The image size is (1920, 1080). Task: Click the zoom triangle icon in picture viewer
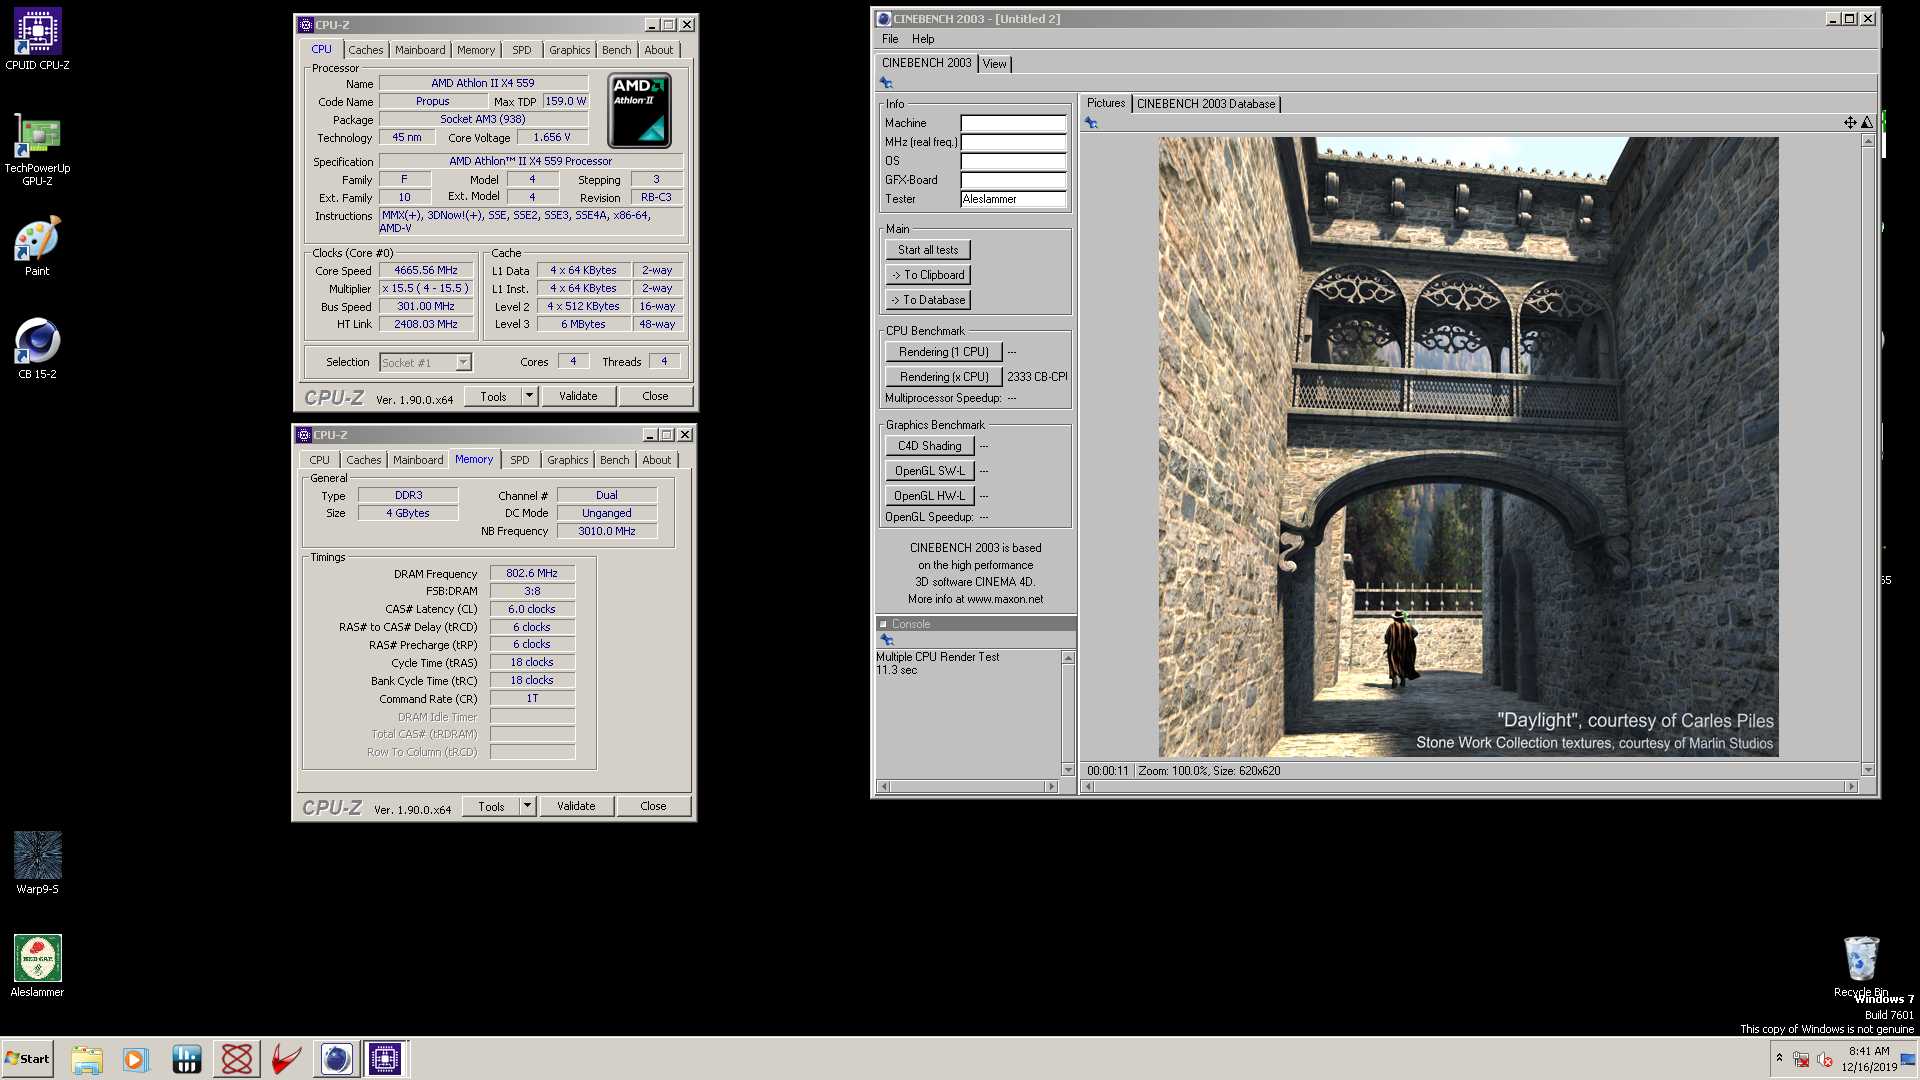click(1866, 122)
